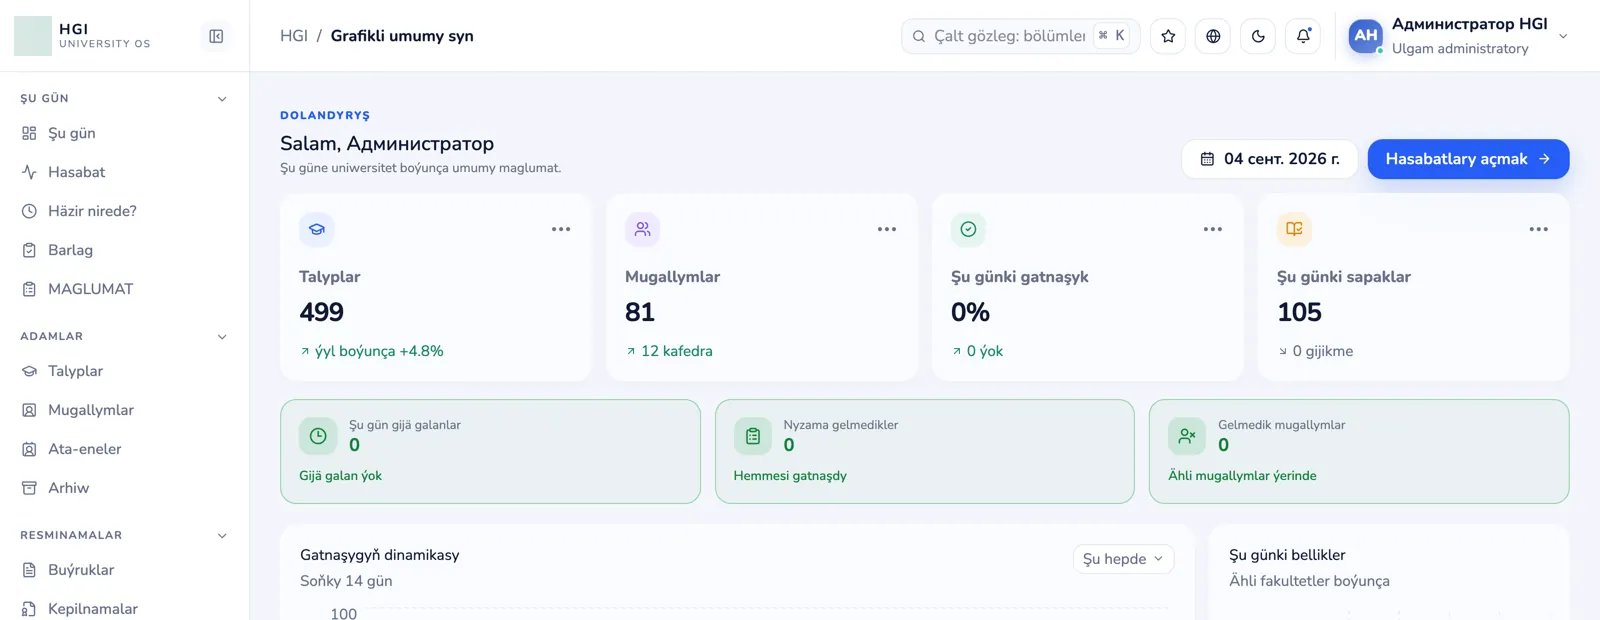This screenshot has height=620, width=1600.
Task: Click the clipboard icon in Nyzama gelmedikler
Action: [x=753, y=436]
